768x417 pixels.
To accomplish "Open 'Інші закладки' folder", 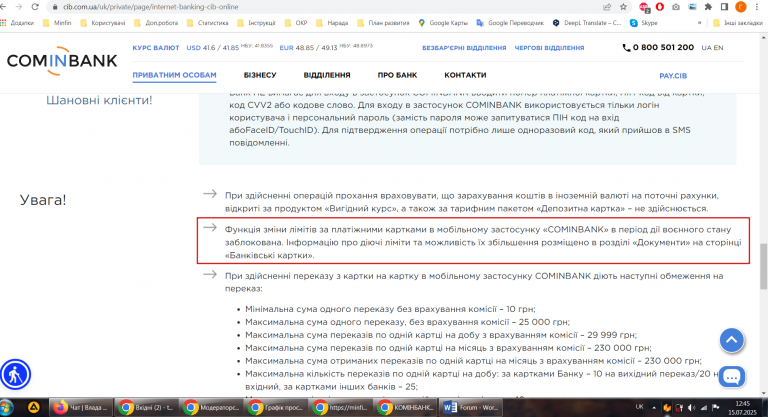I will (x=738, y=23).
